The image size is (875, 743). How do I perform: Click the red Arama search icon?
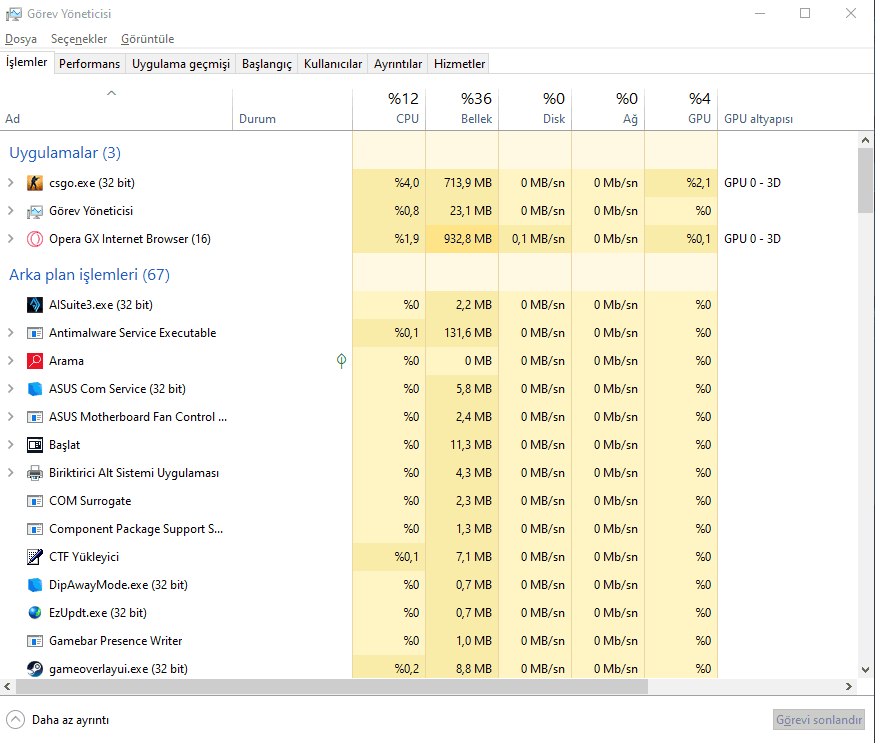coord(35,361)
